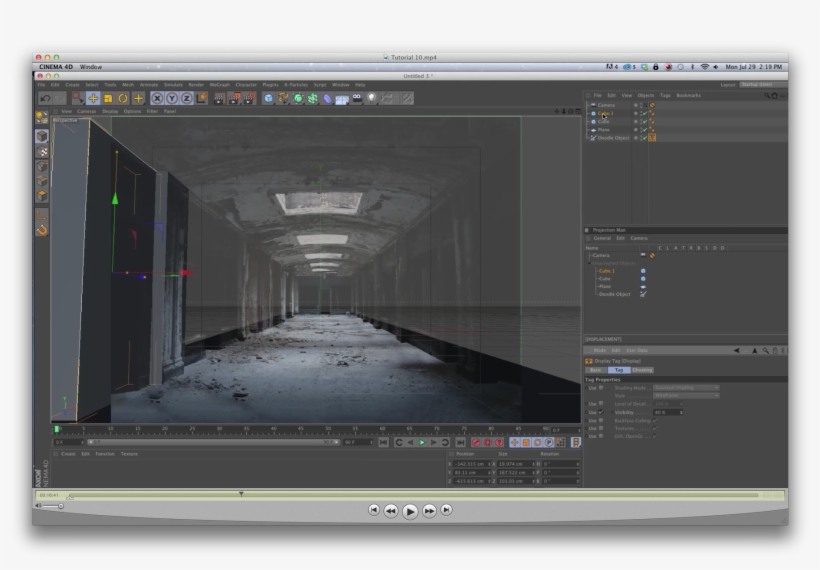Open Object Manager Tags menu
The width and height of the screenshot is (820, 570).
pos(665,96)
